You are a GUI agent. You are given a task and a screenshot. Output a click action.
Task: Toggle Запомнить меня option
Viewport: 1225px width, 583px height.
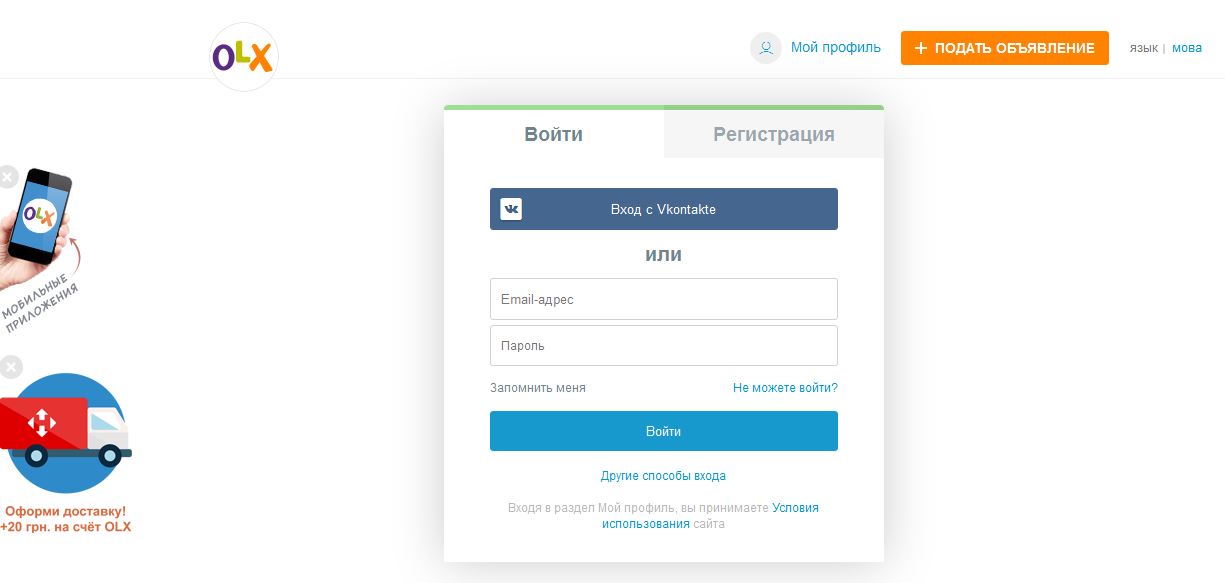[538, 388]
